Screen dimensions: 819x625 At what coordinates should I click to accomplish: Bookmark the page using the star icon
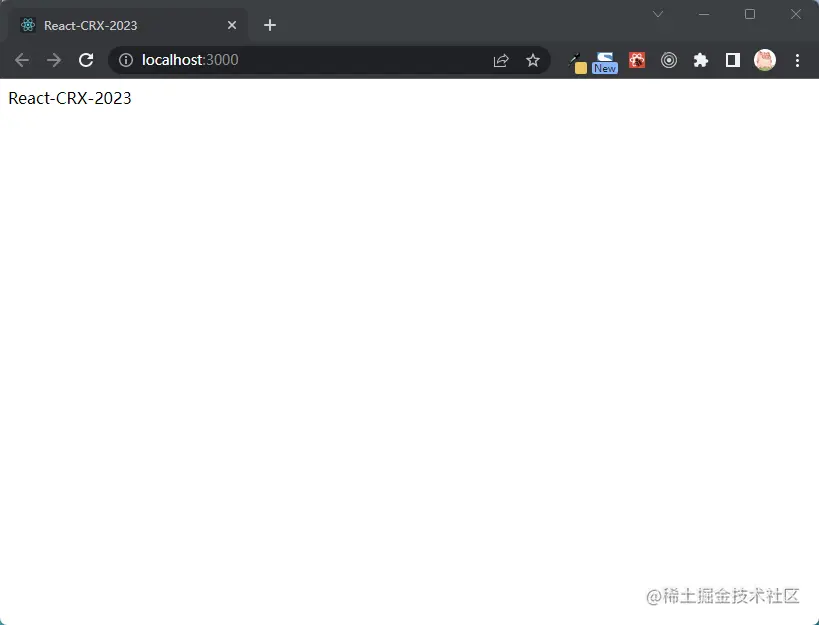point(533,60)
